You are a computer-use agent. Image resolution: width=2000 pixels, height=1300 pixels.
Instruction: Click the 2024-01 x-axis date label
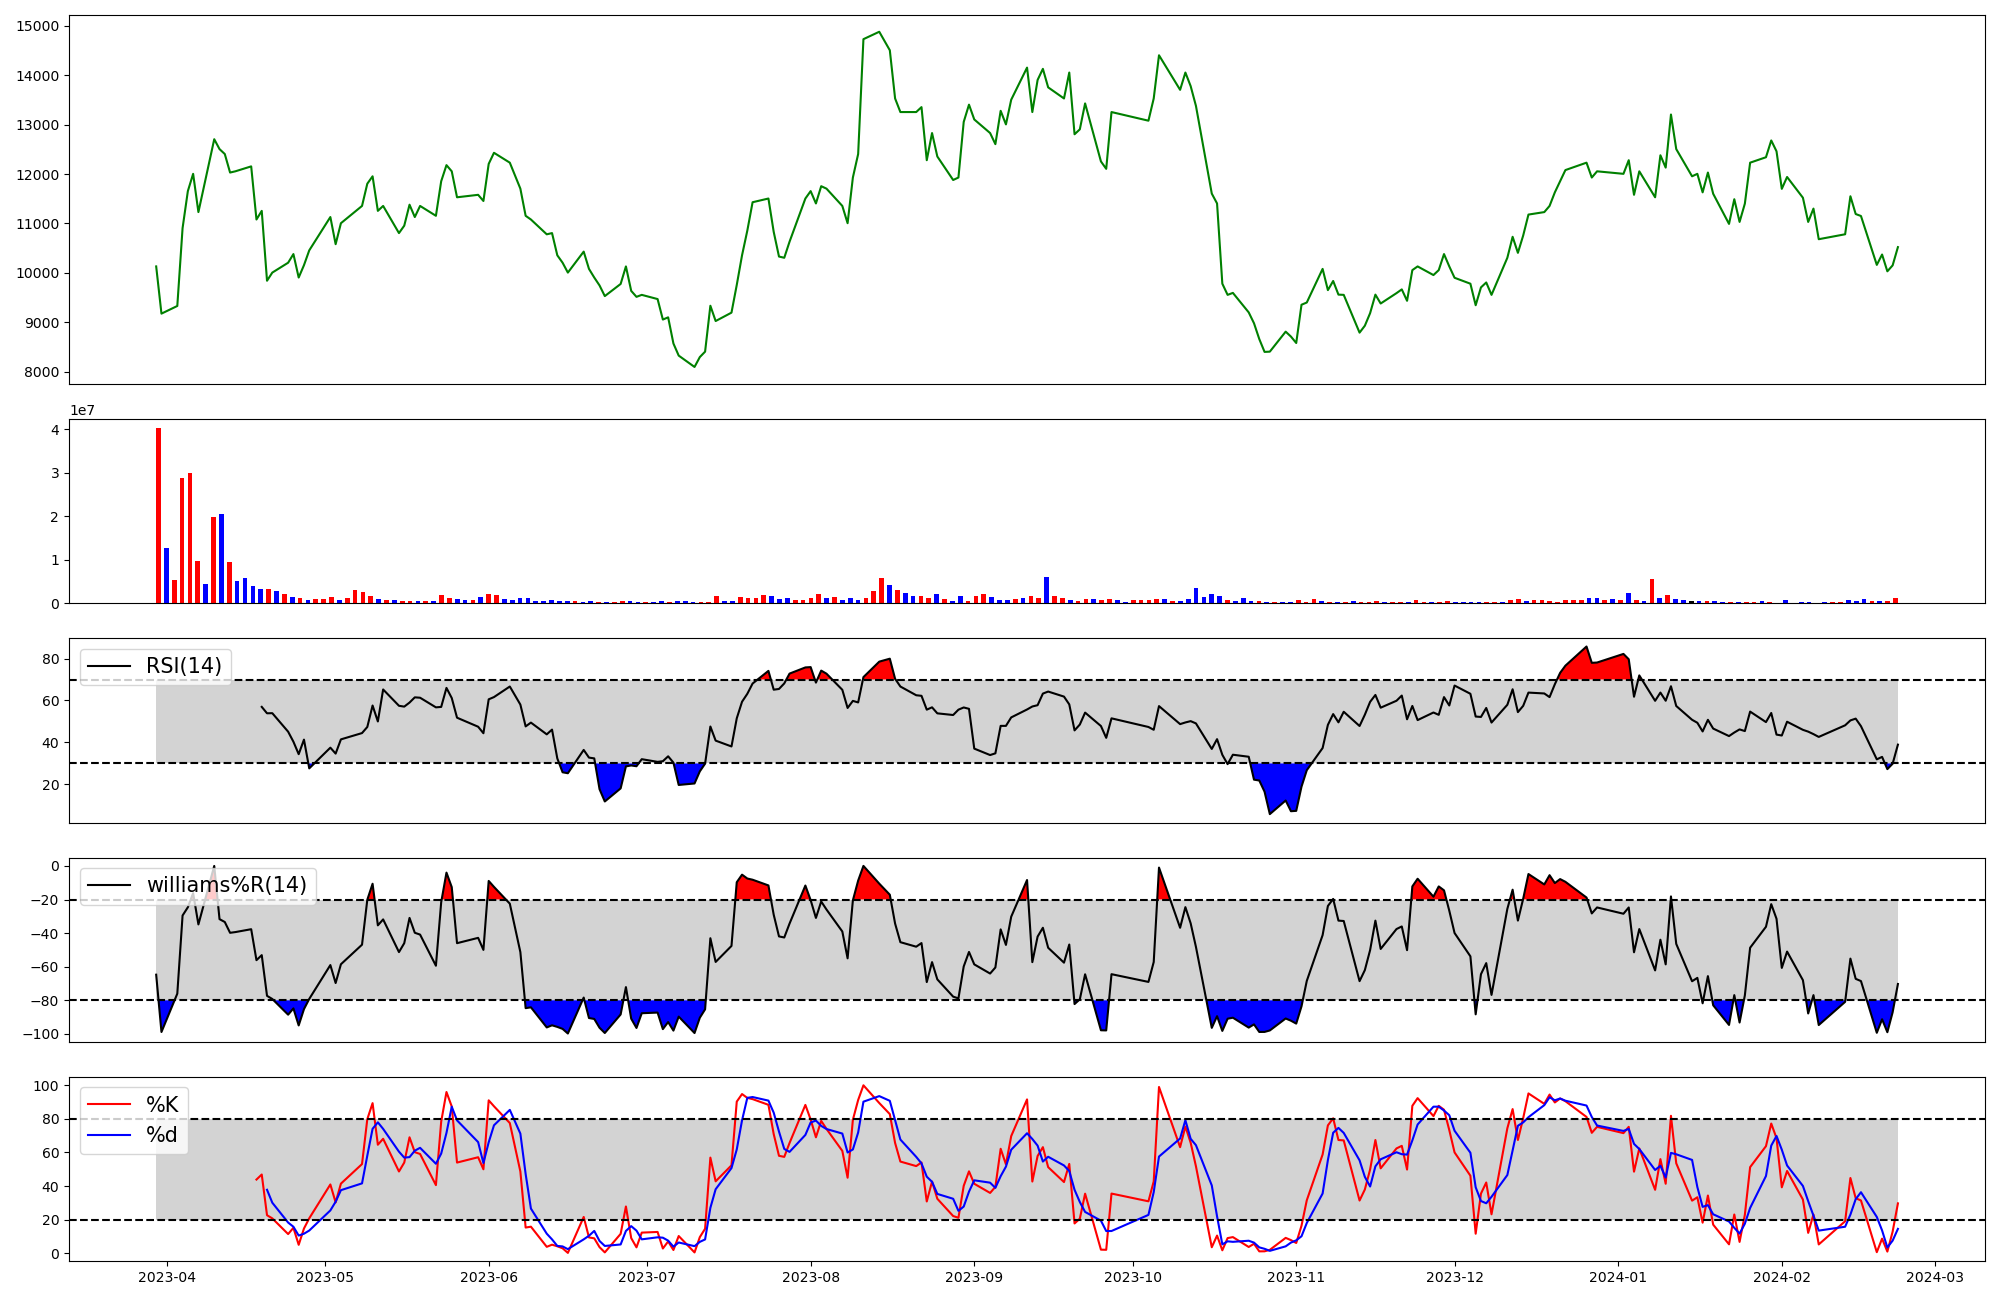(x=1618, y=1277)
